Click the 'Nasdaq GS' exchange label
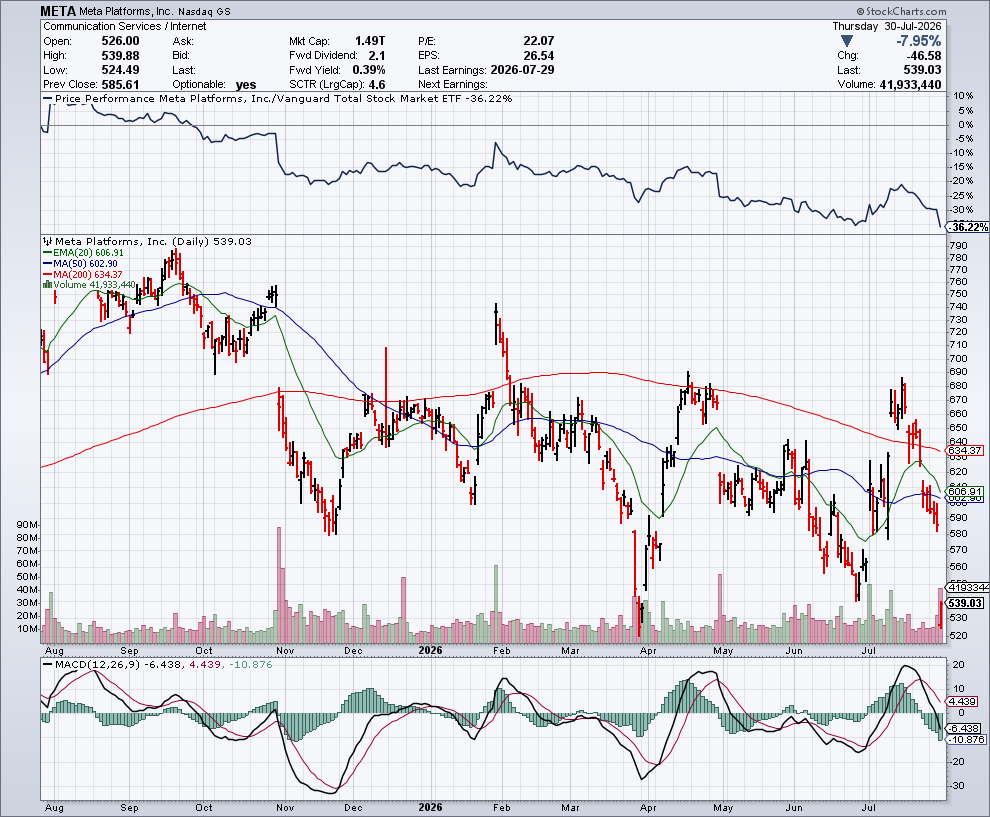This screenshot has width=990, height=817. pos(204,12)
